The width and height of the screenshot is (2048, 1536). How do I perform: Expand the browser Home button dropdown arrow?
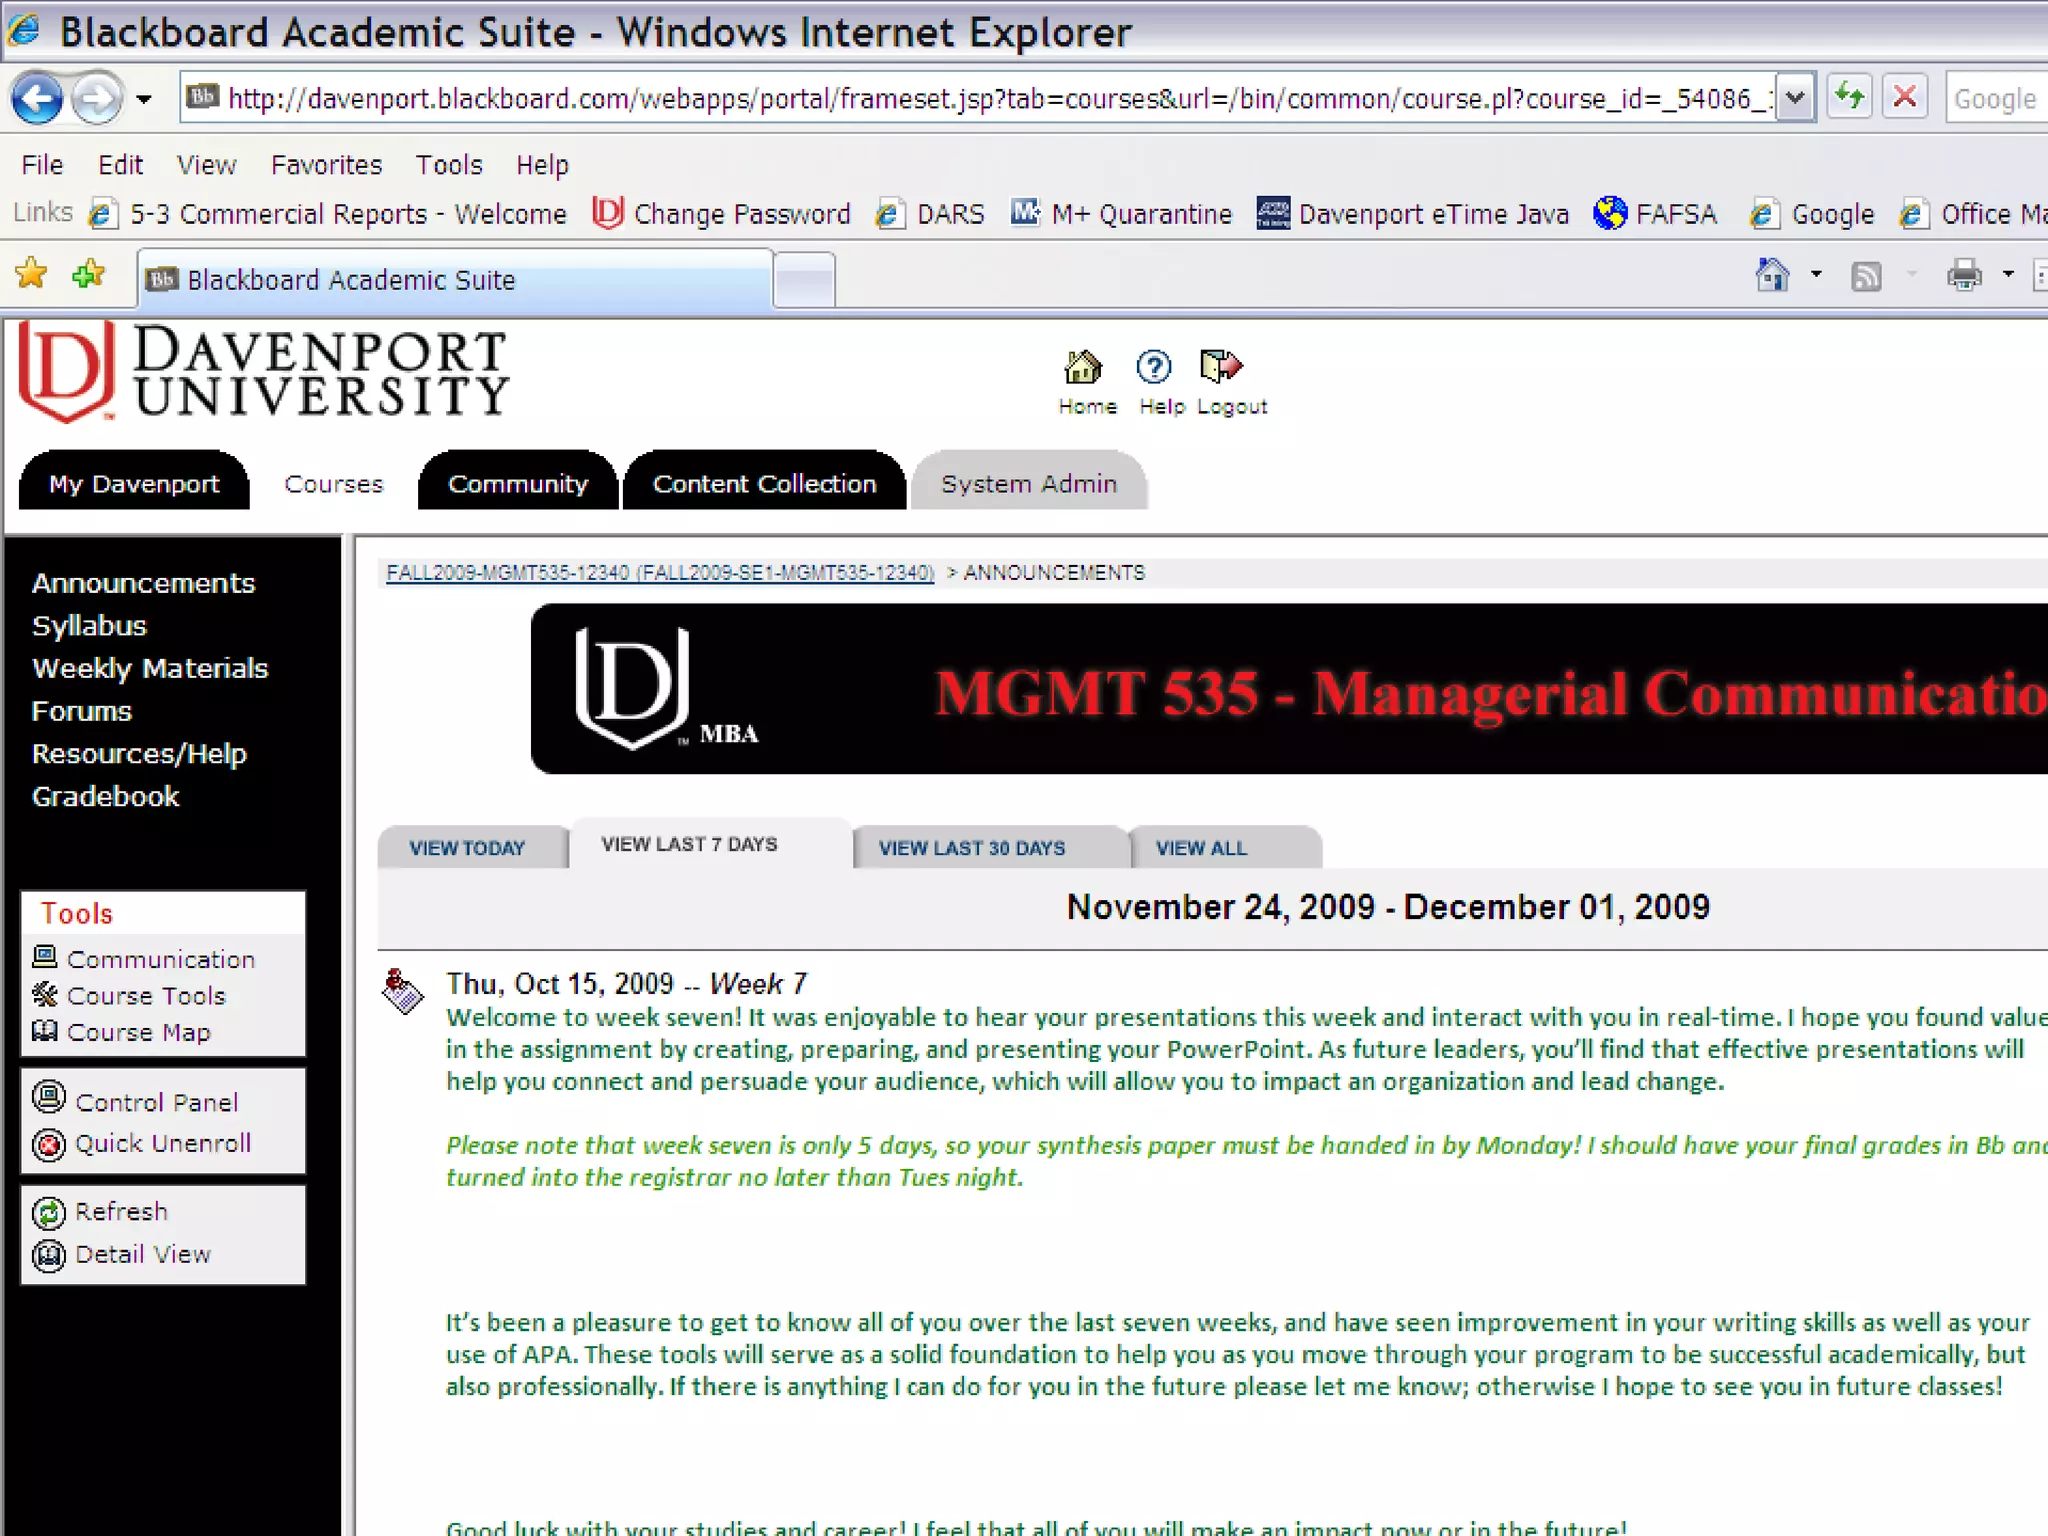pos(1816,274)
